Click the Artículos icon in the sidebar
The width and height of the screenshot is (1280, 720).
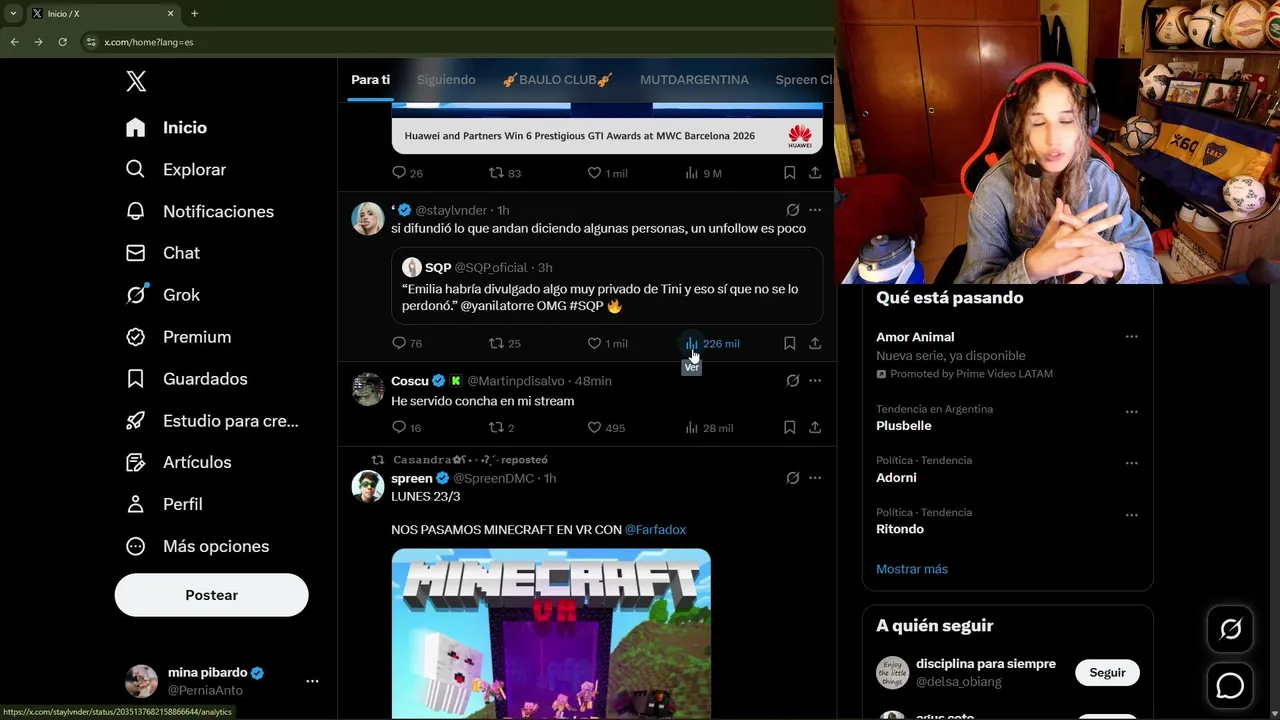[x=136, y=462]
